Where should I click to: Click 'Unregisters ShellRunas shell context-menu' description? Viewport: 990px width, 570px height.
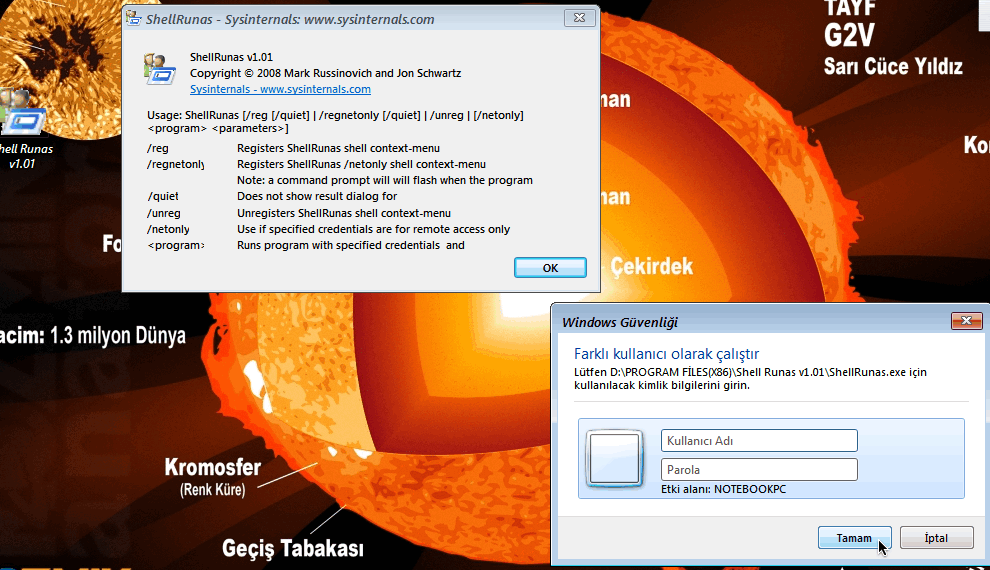pyautogui.click(x=344, y=213)
